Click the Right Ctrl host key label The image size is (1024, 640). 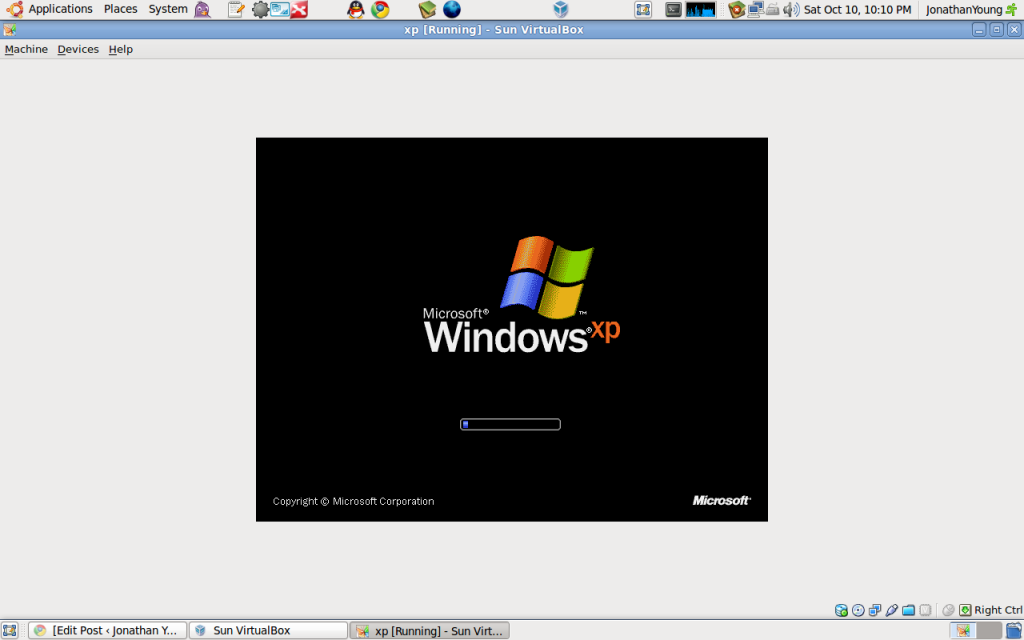click(998, 610)
